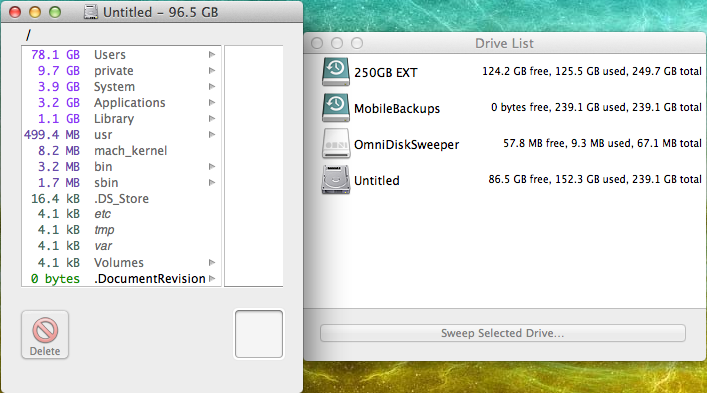Screen dimensions: 707x393
Task: Click the disk icon in the Untitled window title
Action: point(91,12)
